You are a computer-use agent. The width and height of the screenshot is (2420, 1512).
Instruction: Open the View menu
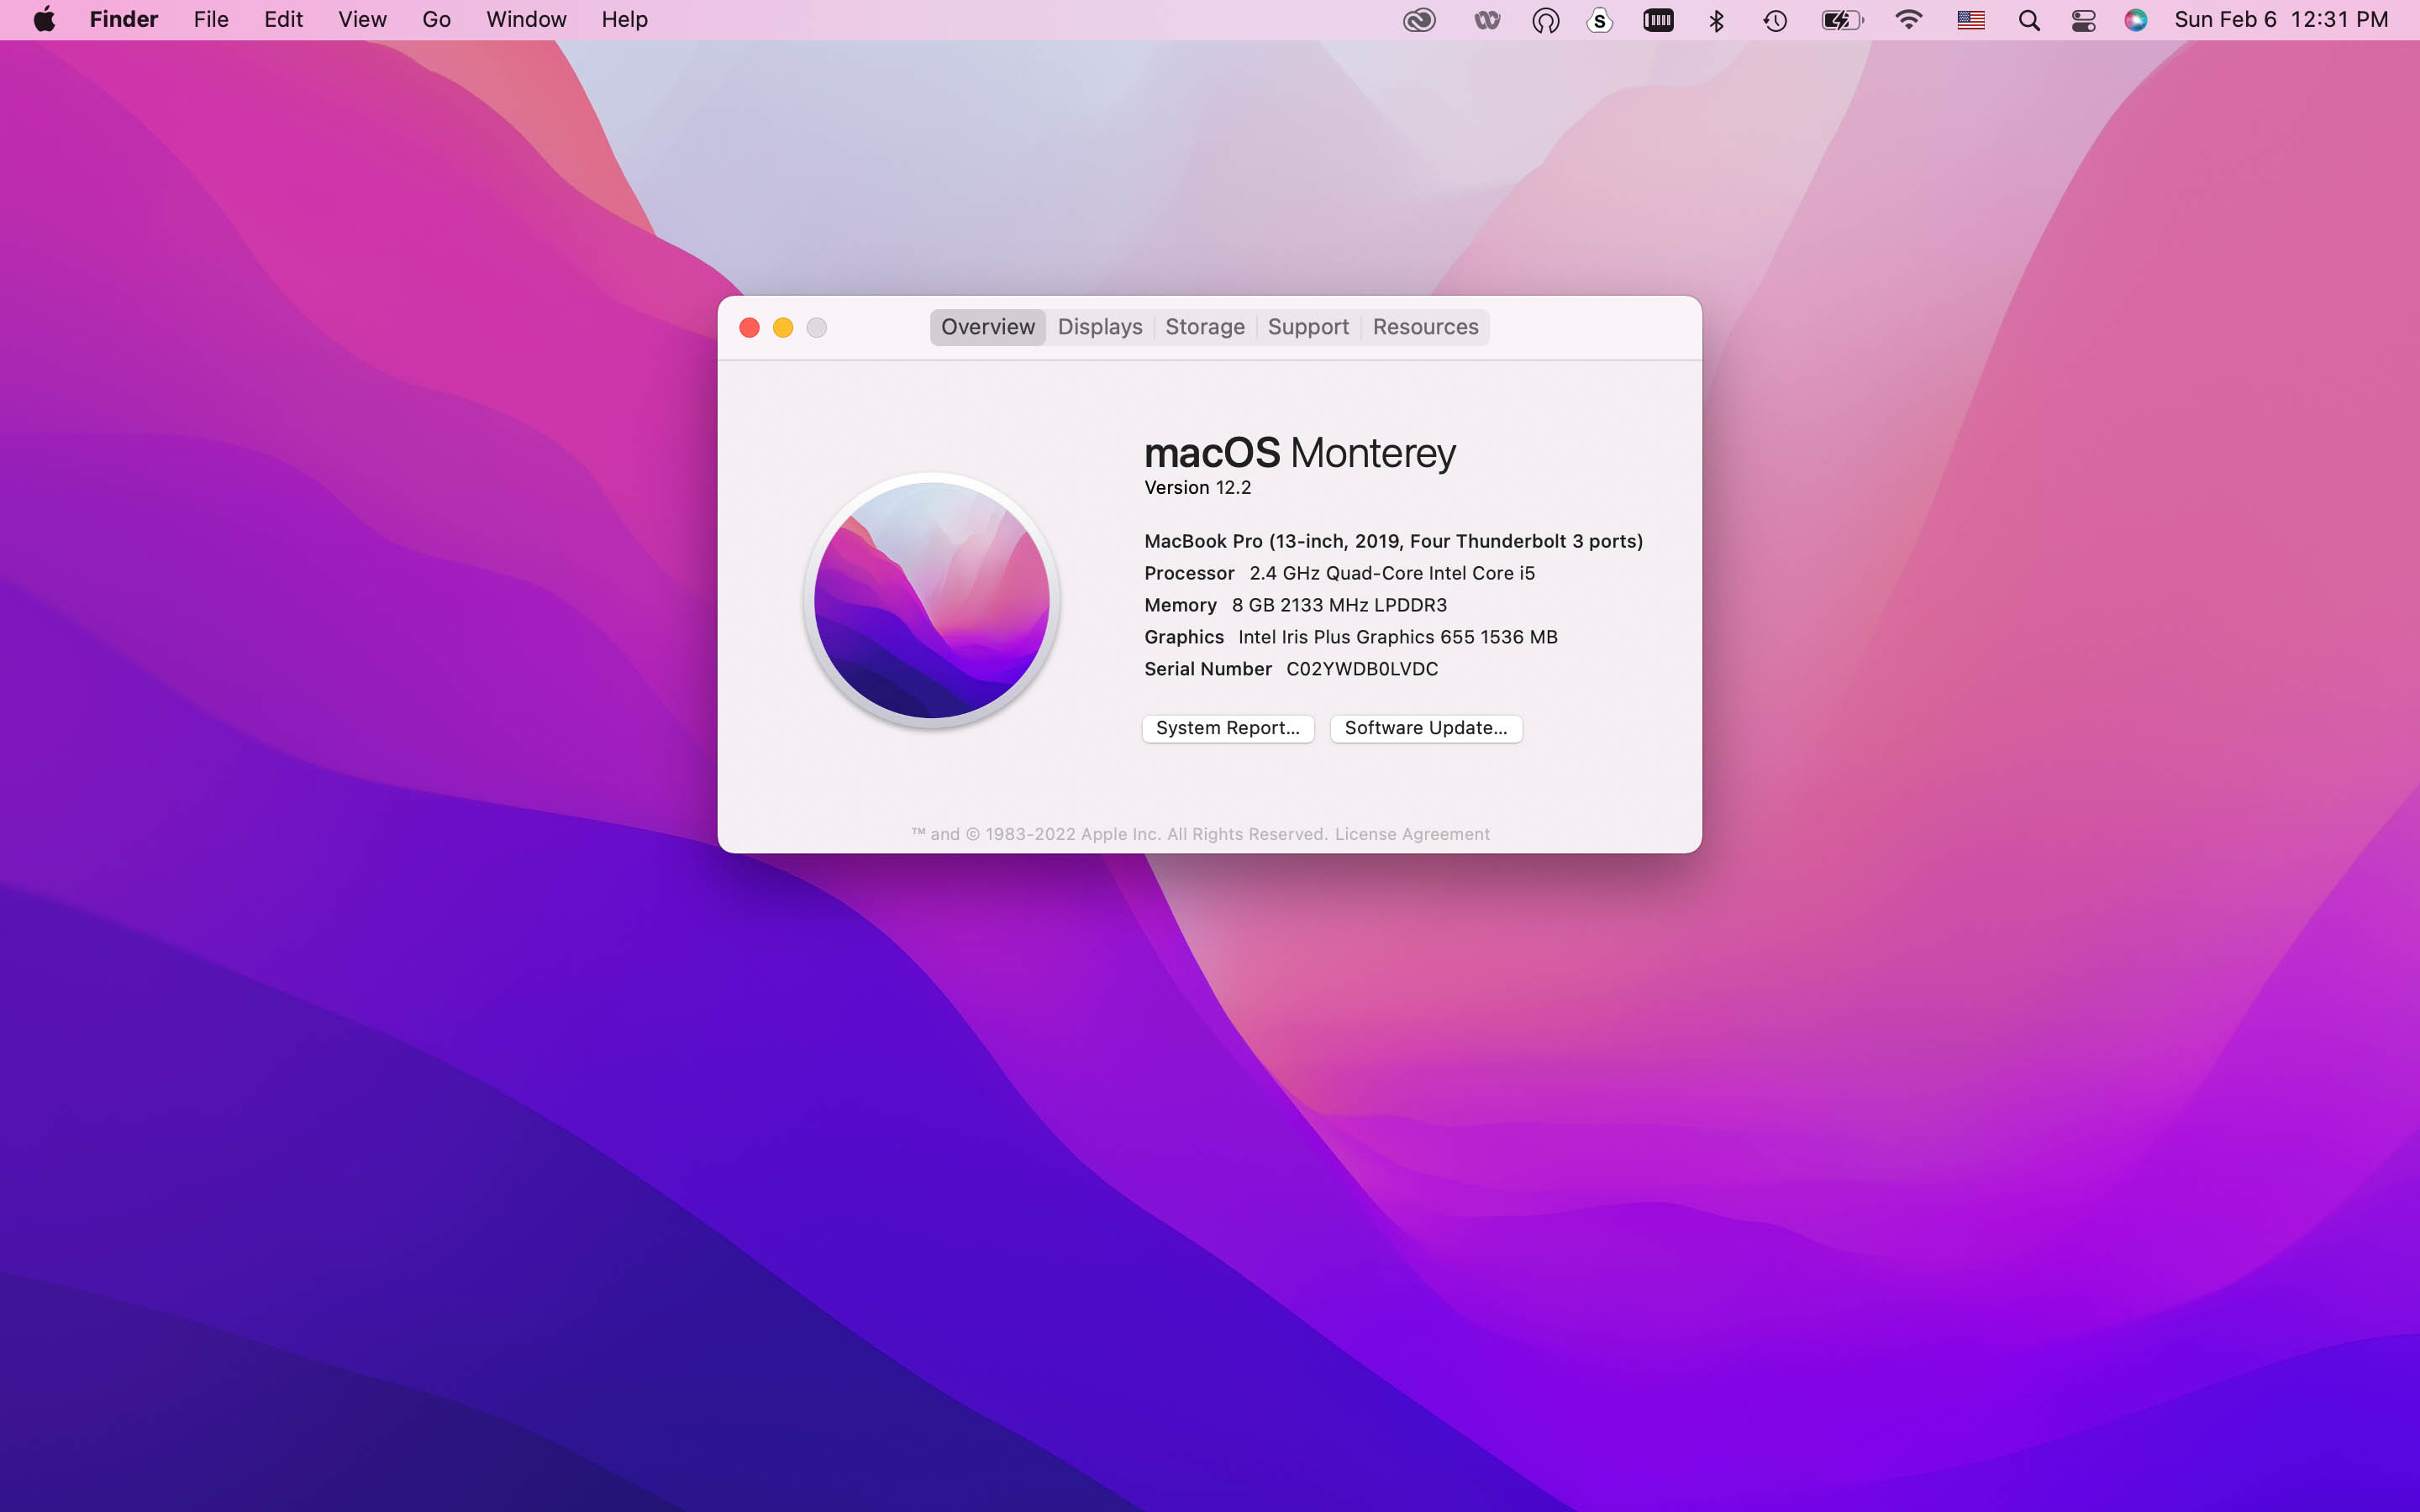click(x=362, y=19)
